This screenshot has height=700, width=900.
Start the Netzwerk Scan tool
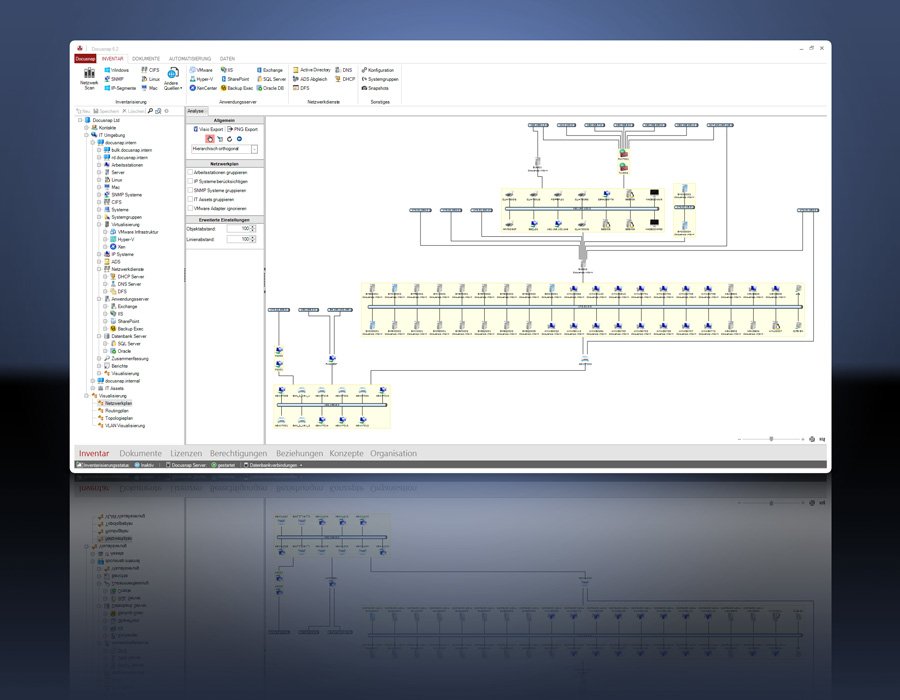[x=89, y=79]
